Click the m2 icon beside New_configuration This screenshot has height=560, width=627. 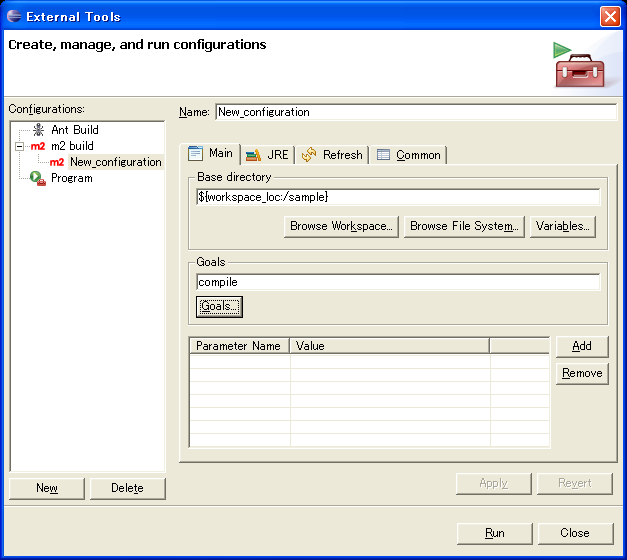point(57,162)
